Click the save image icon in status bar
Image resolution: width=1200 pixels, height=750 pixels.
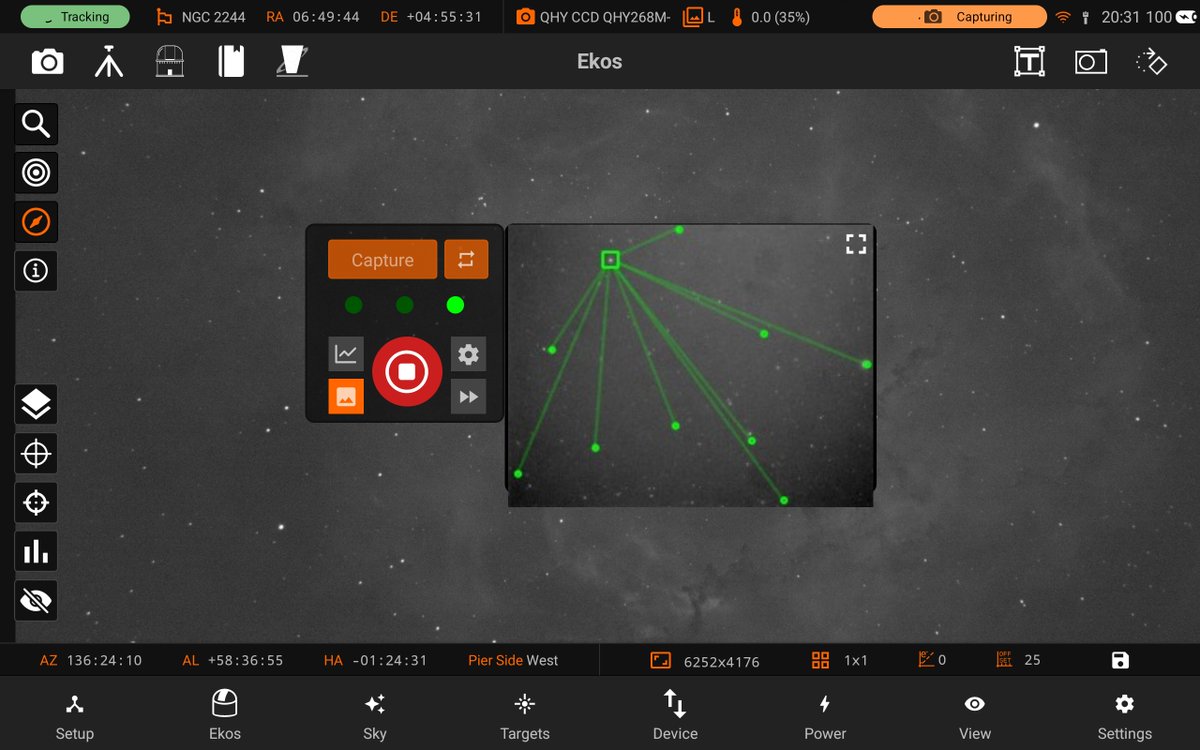click(x=1119, y=660)
